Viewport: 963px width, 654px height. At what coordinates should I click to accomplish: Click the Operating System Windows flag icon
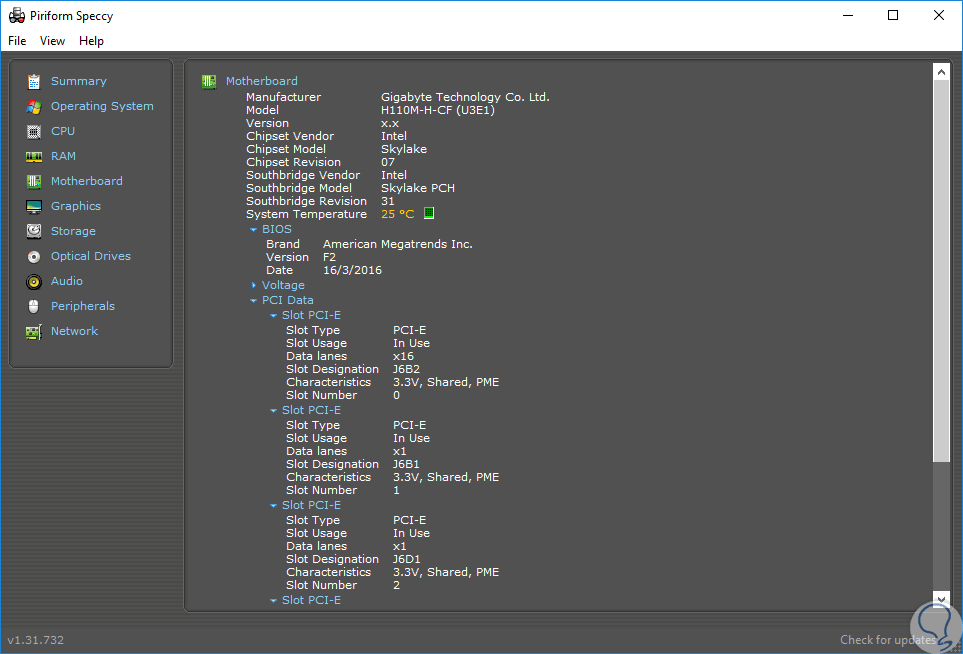coord(34,106)
